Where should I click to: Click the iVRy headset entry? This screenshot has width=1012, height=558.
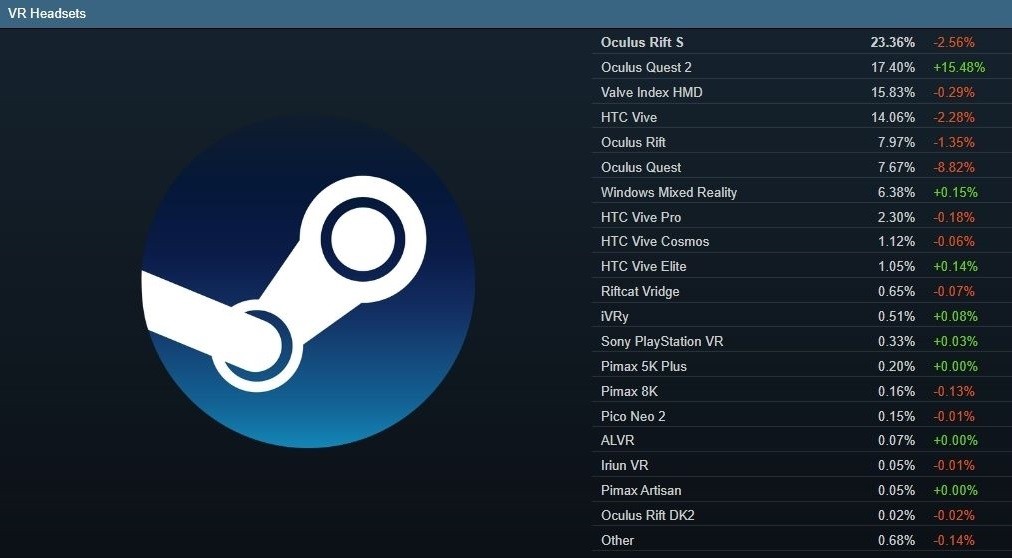tap(615, 317)
